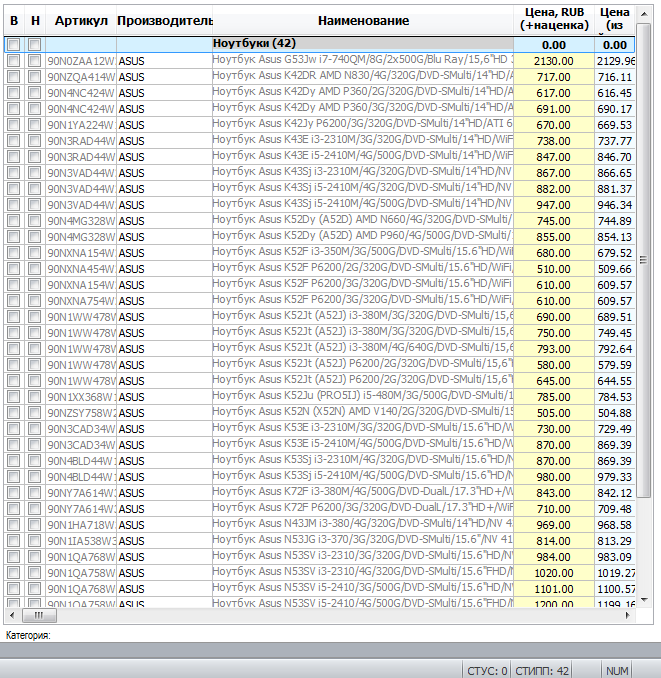Select article cell 90NZSY758W

81,413
